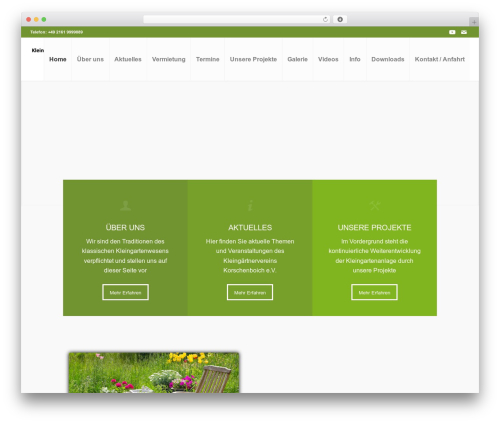Viewport: 500px width, 423px height.
Task: Open the garden flowers photo
Action: (x=154, y=373)
